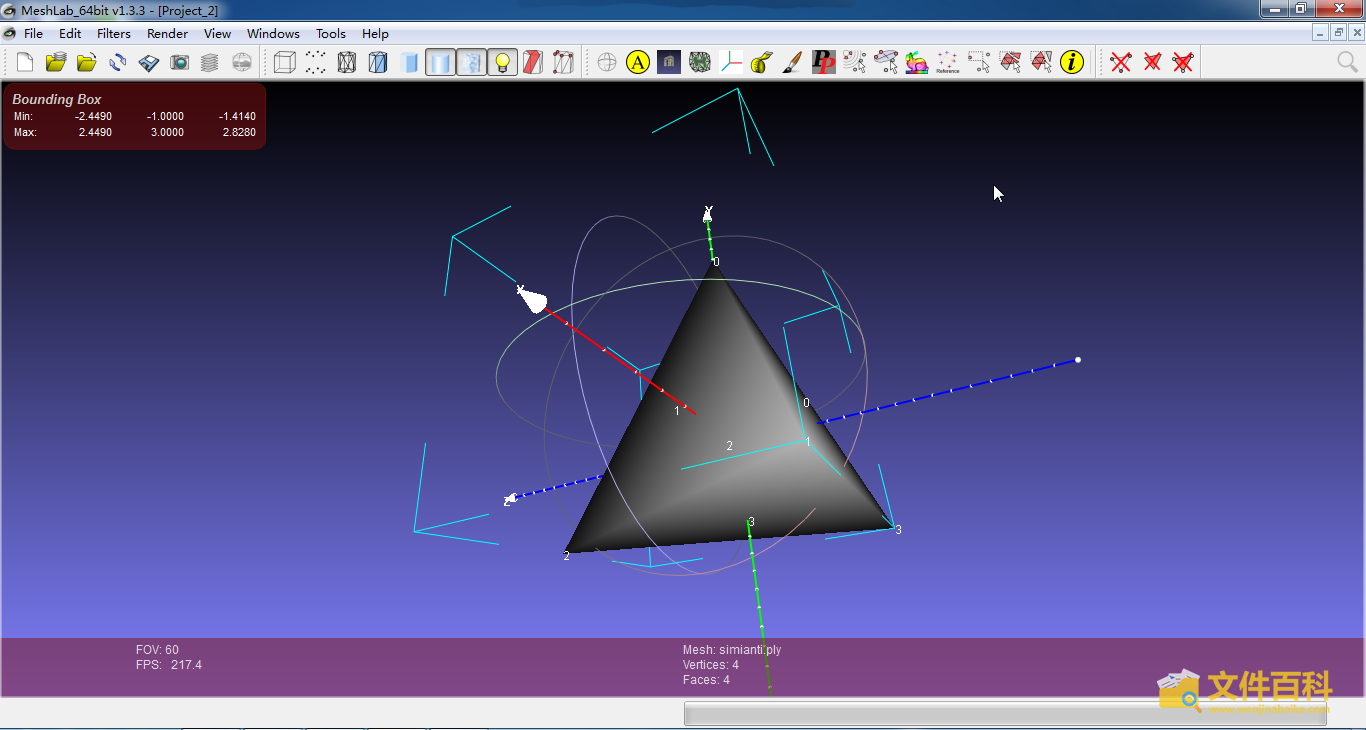1366x730 pixels.
Task: Delete selected vertices red X icon
Action: 1121,63
